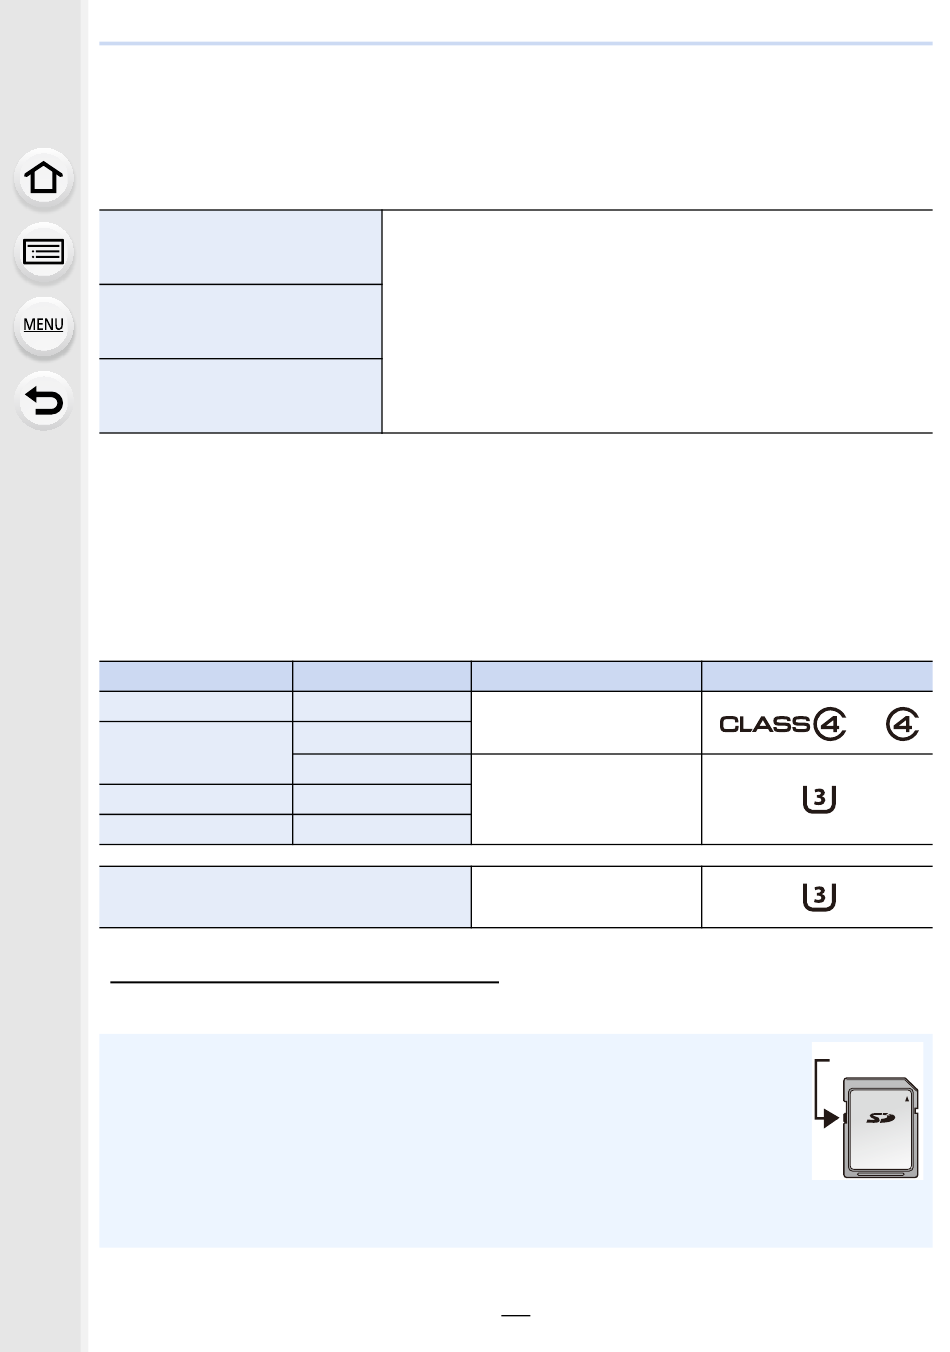Return to the previous page with back arrow
This screenshot has height=1352, width=950.
(x=43, y=401)
